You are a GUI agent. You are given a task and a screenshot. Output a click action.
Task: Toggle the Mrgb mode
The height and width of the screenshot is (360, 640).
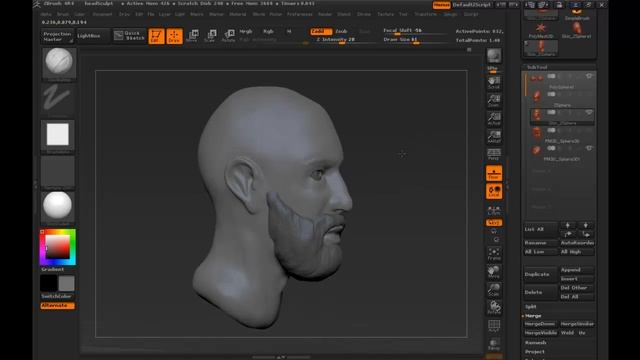[x=246, y=31]
